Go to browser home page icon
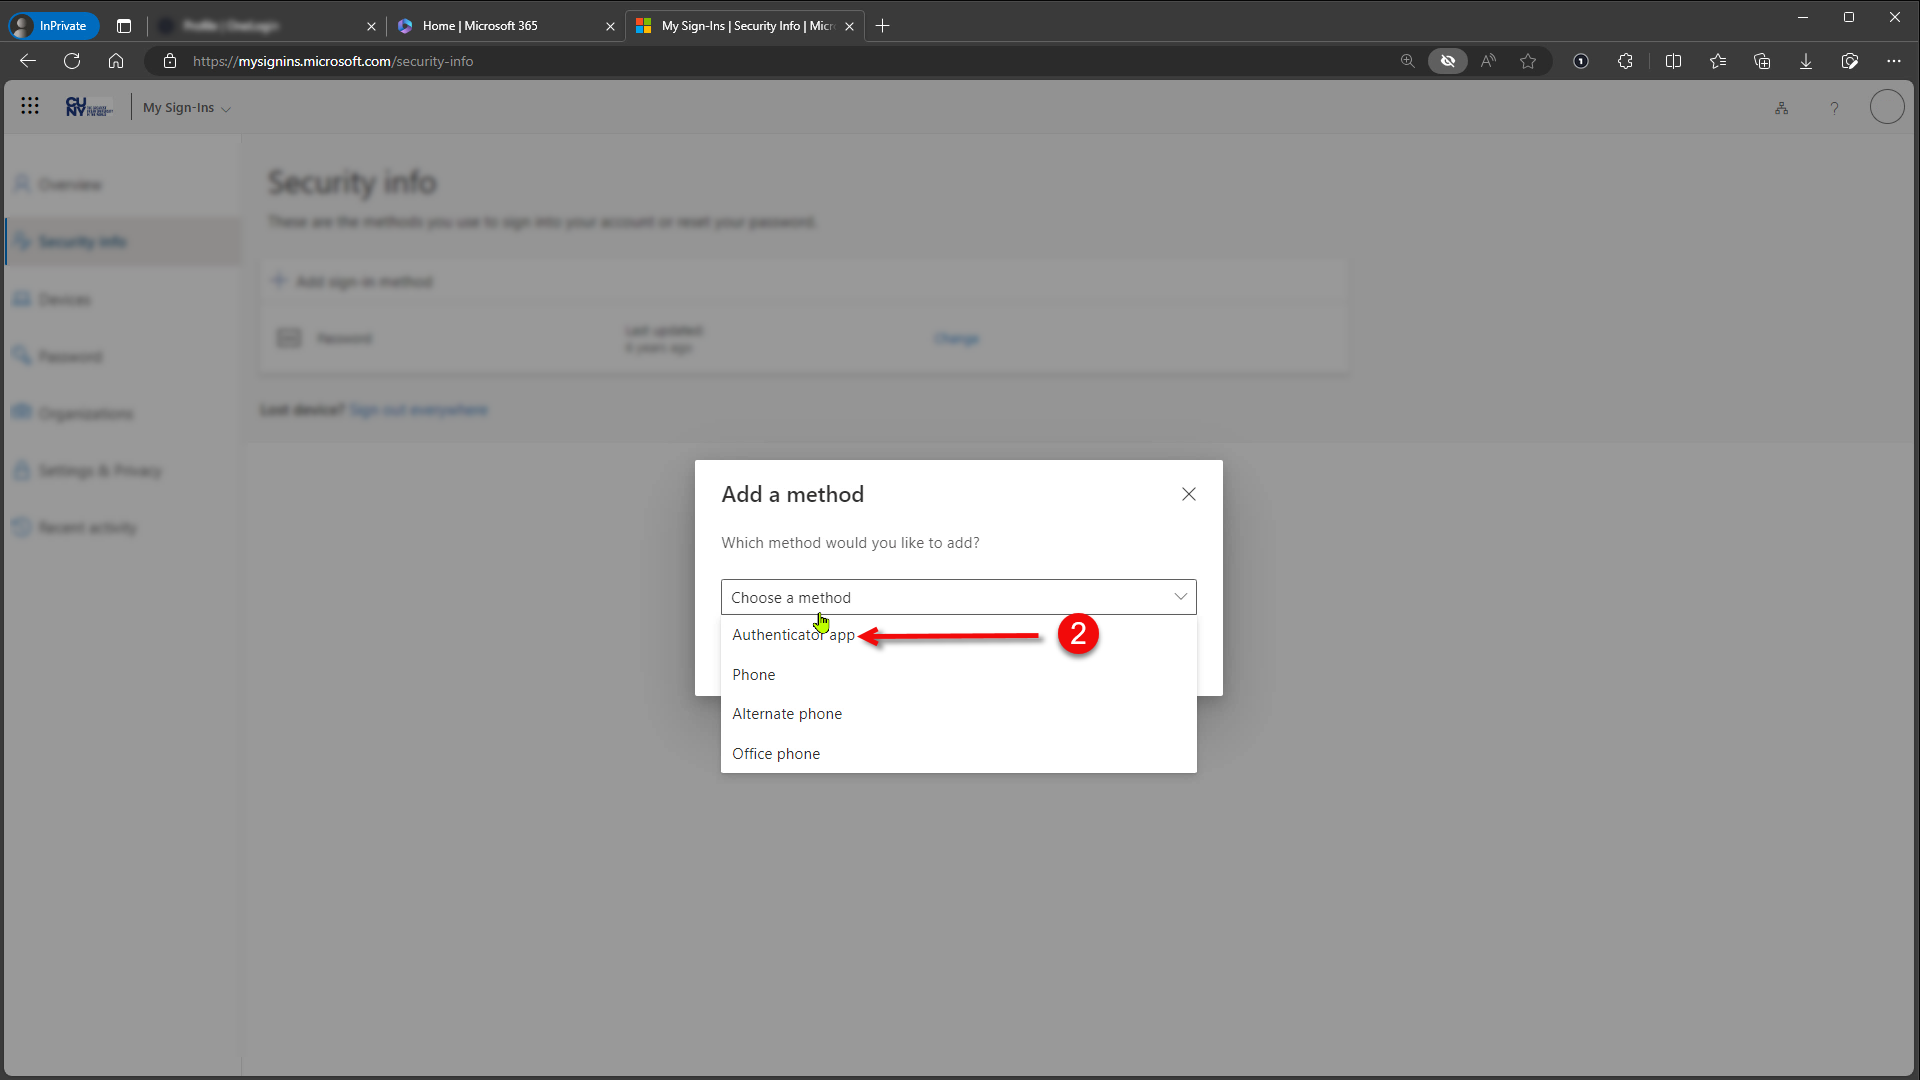 (x=116, y=61)
